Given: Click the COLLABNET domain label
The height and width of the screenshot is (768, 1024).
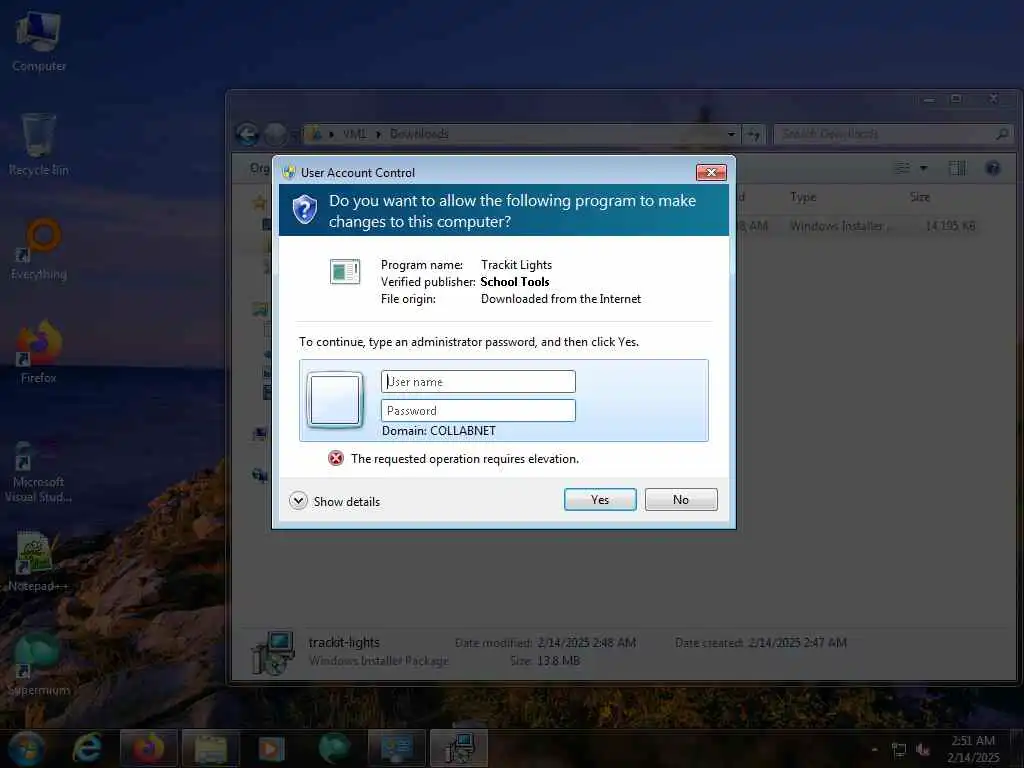Looking at the screenshot, I should tap(438, 431).
